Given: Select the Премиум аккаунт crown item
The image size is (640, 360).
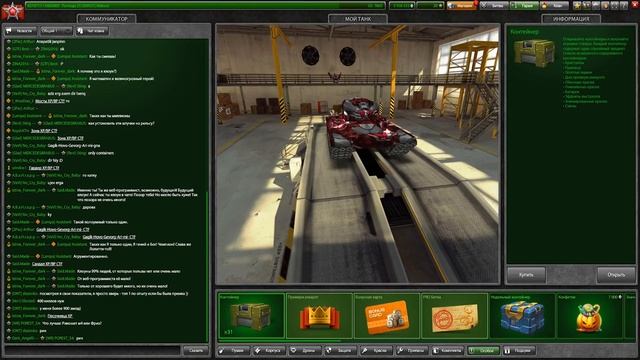Looking at the screenshot, I should point(319,316).
